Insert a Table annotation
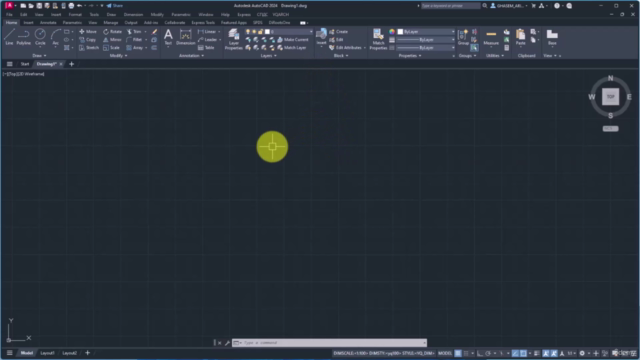Image resolution: width=640 pixels, height=360 pixels. (x=206, y=48)
